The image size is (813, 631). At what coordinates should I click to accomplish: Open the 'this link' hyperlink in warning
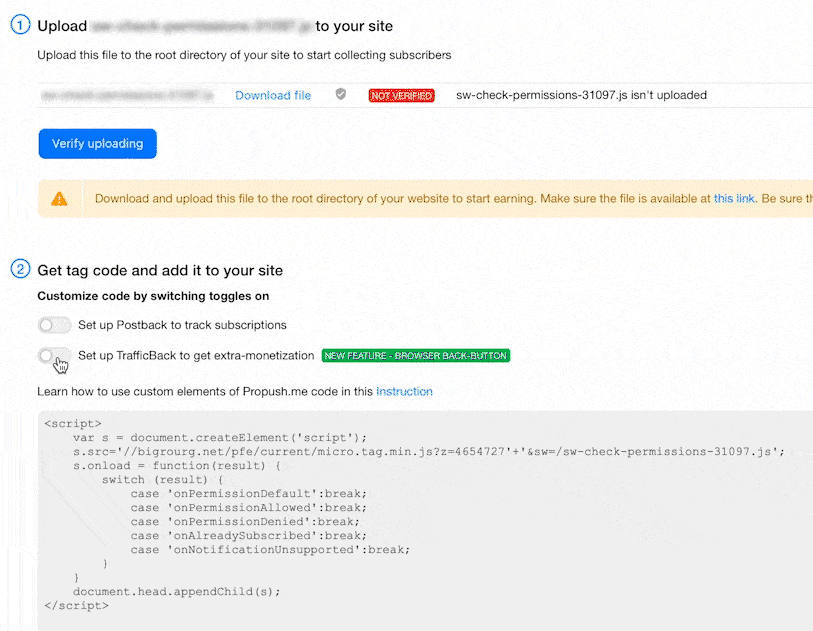(x=734, y=199)
